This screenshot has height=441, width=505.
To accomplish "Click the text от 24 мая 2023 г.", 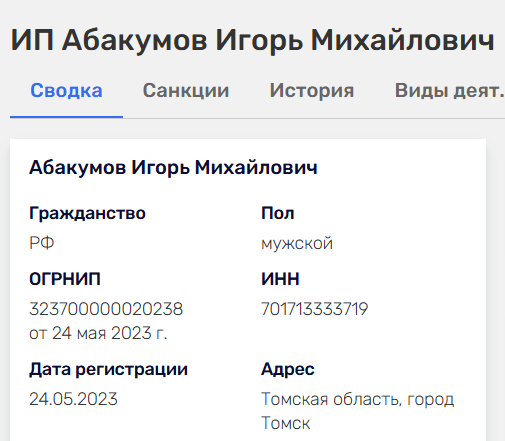I will coord(98,333).
